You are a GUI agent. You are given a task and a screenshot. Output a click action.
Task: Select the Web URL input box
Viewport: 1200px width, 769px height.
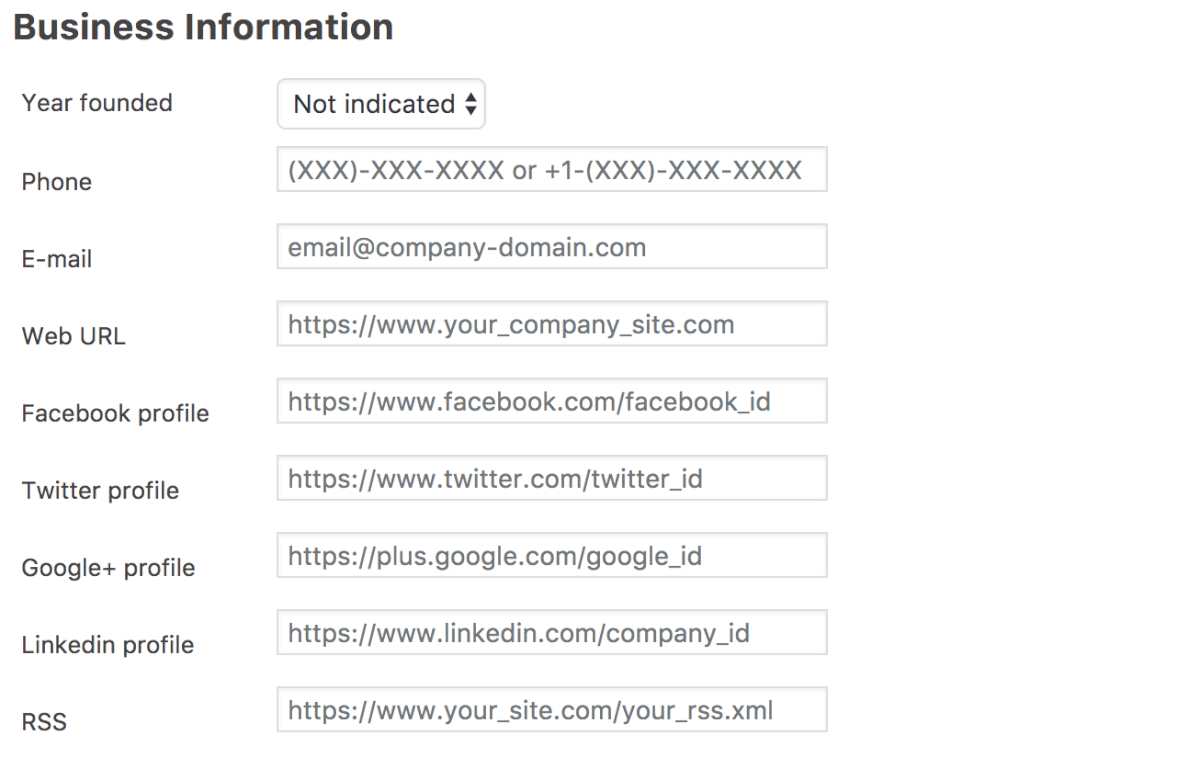[551, 324]
